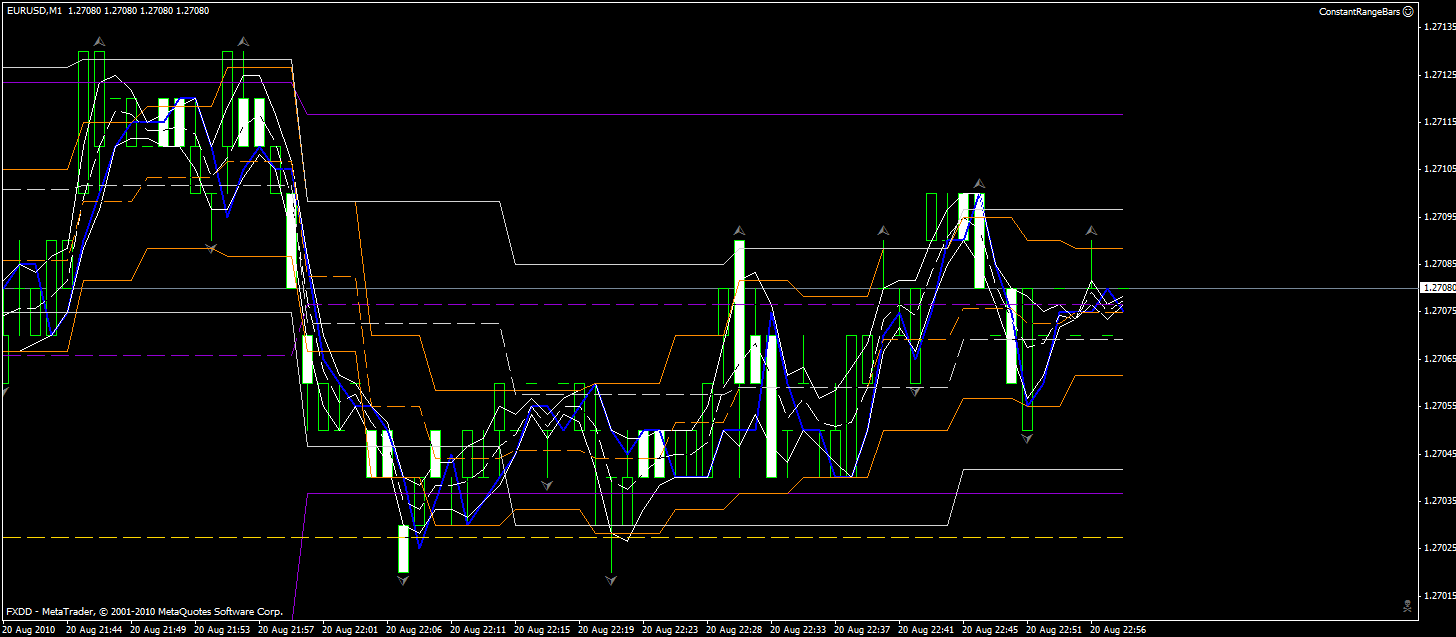
Task: Click the FXDD MetaTrader copyright text
Action: coord(144,611)
